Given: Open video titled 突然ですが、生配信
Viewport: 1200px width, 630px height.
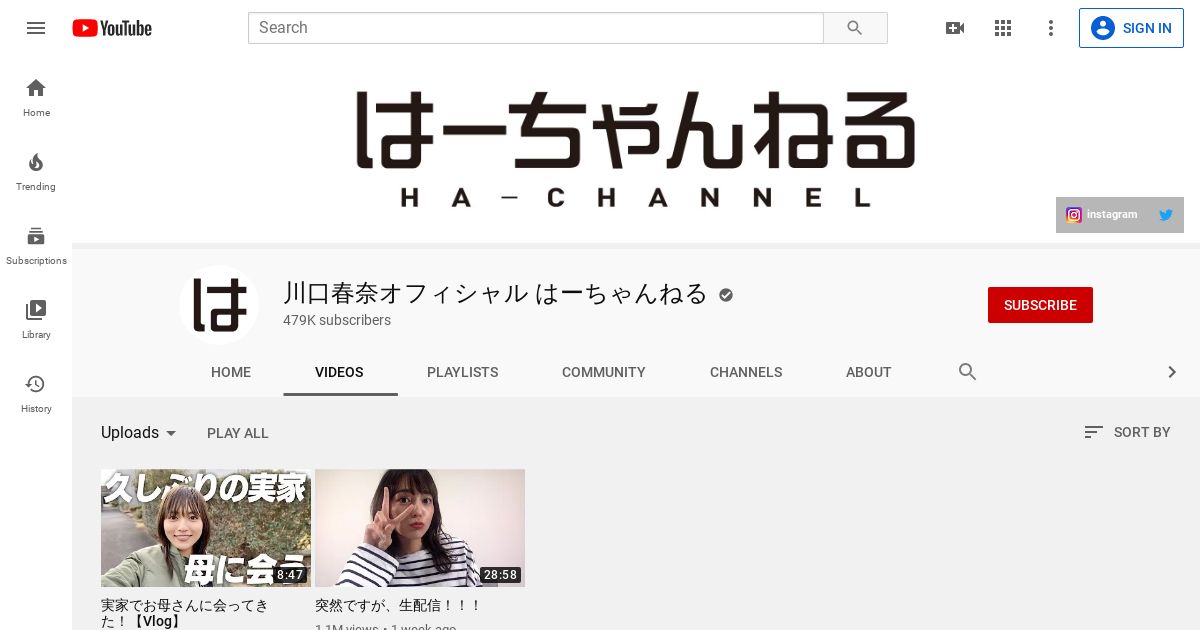Looking at the screenshot, I should [399, 605].
